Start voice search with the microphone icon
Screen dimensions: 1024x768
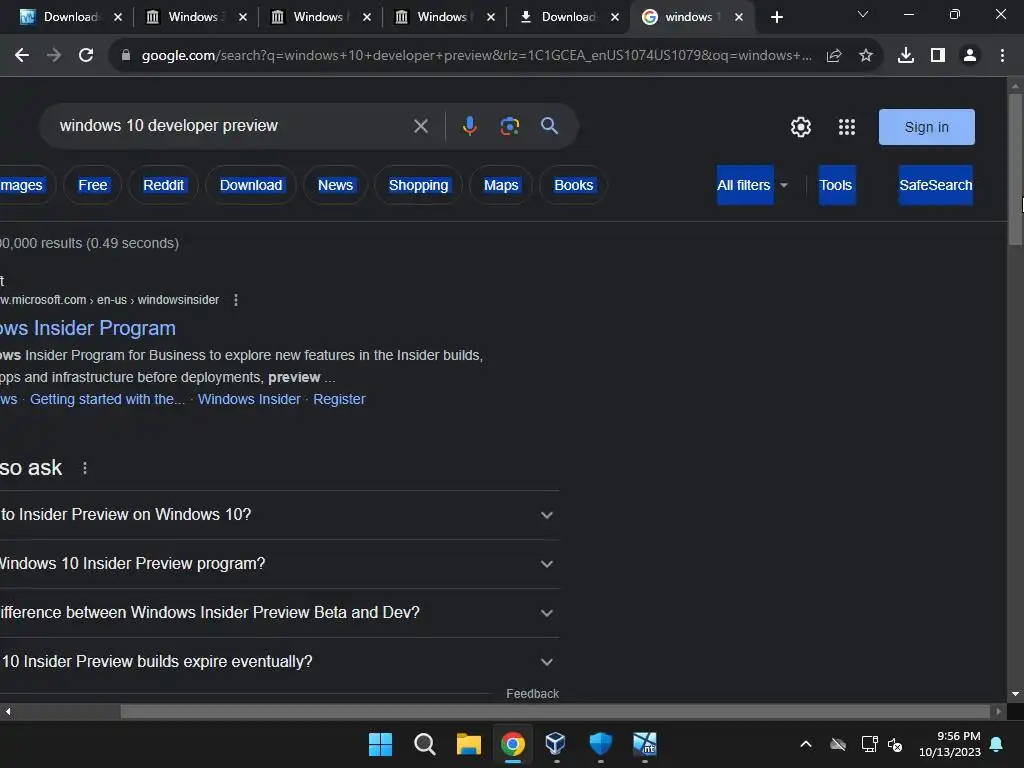click(470, 125)
